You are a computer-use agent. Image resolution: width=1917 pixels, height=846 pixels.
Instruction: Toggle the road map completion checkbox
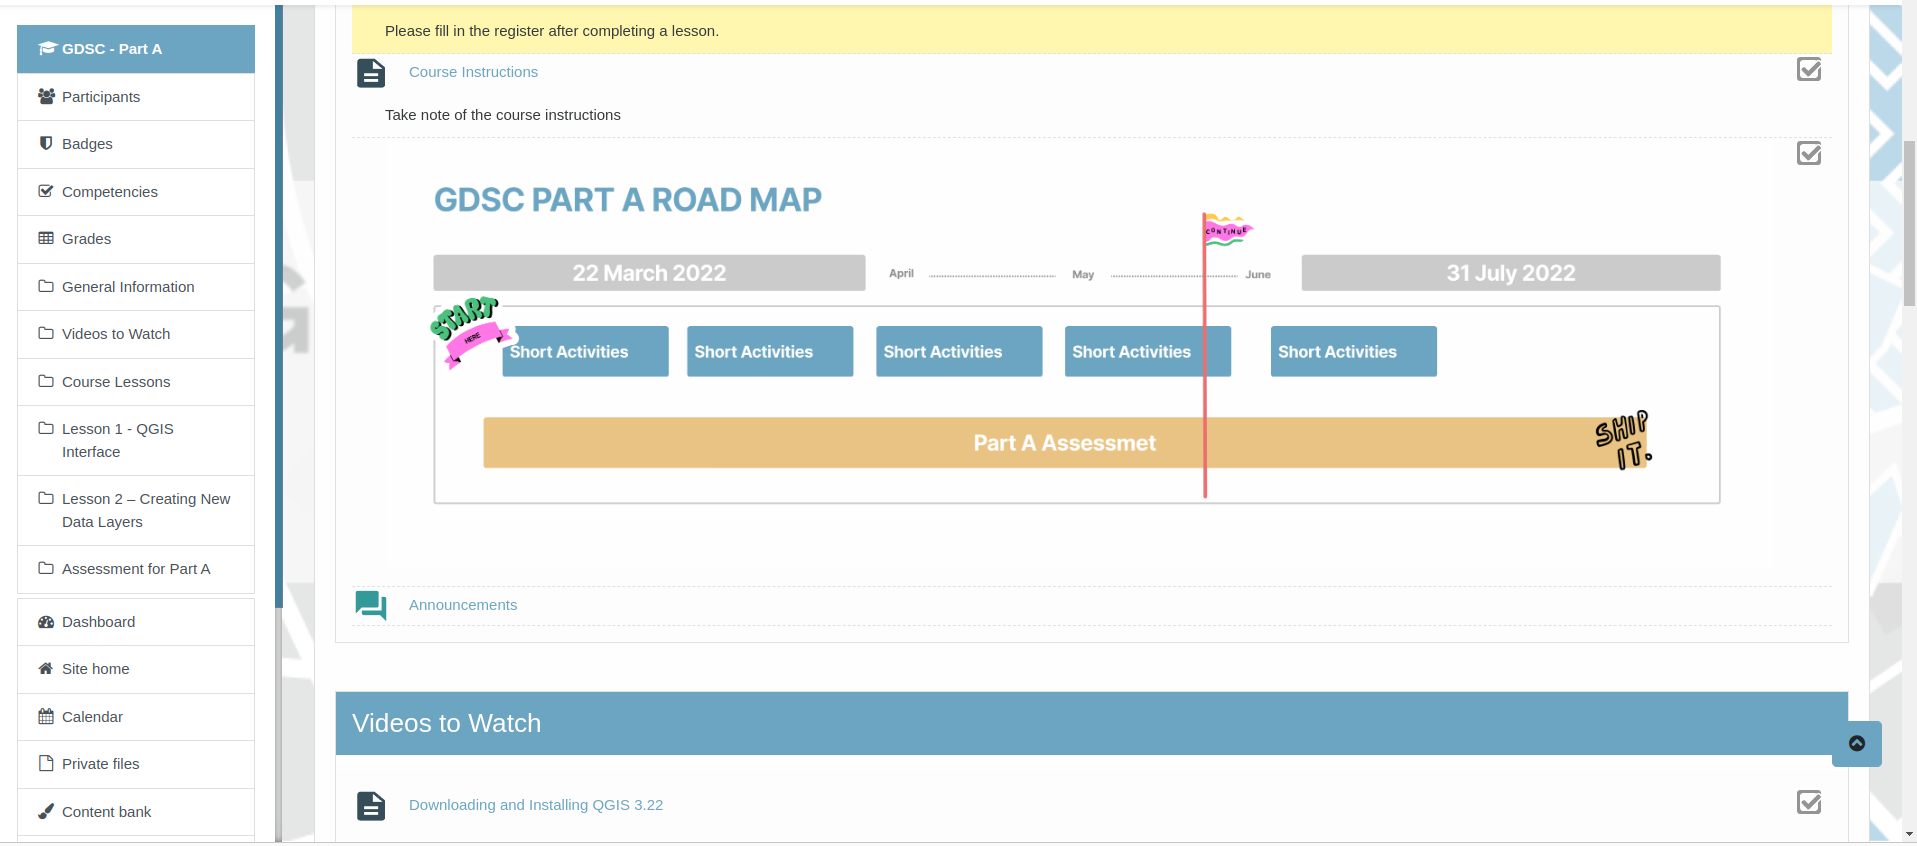(x=1808, y=154)
